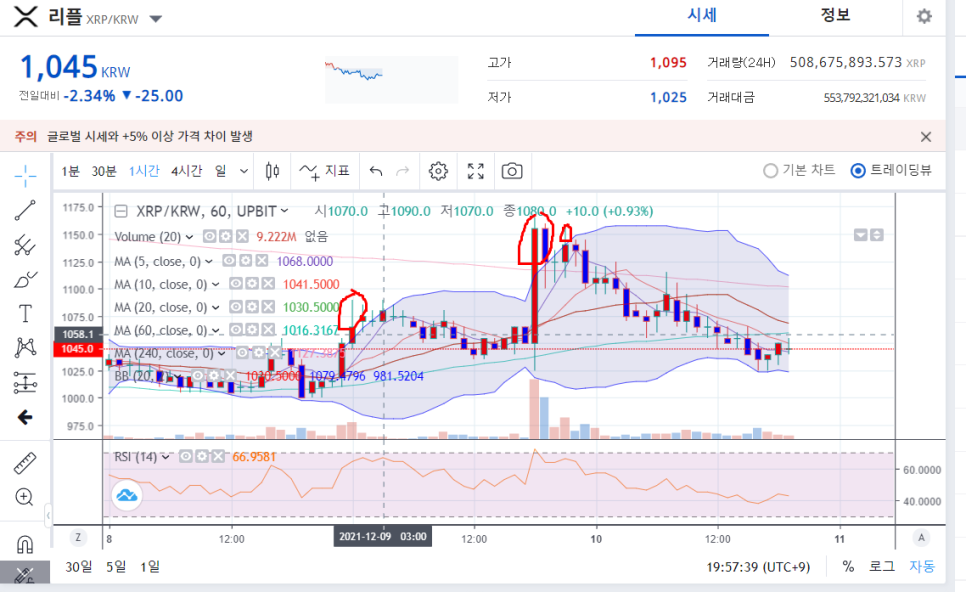
Task: Select the trend line drawing tool
Action: (25, 210)
